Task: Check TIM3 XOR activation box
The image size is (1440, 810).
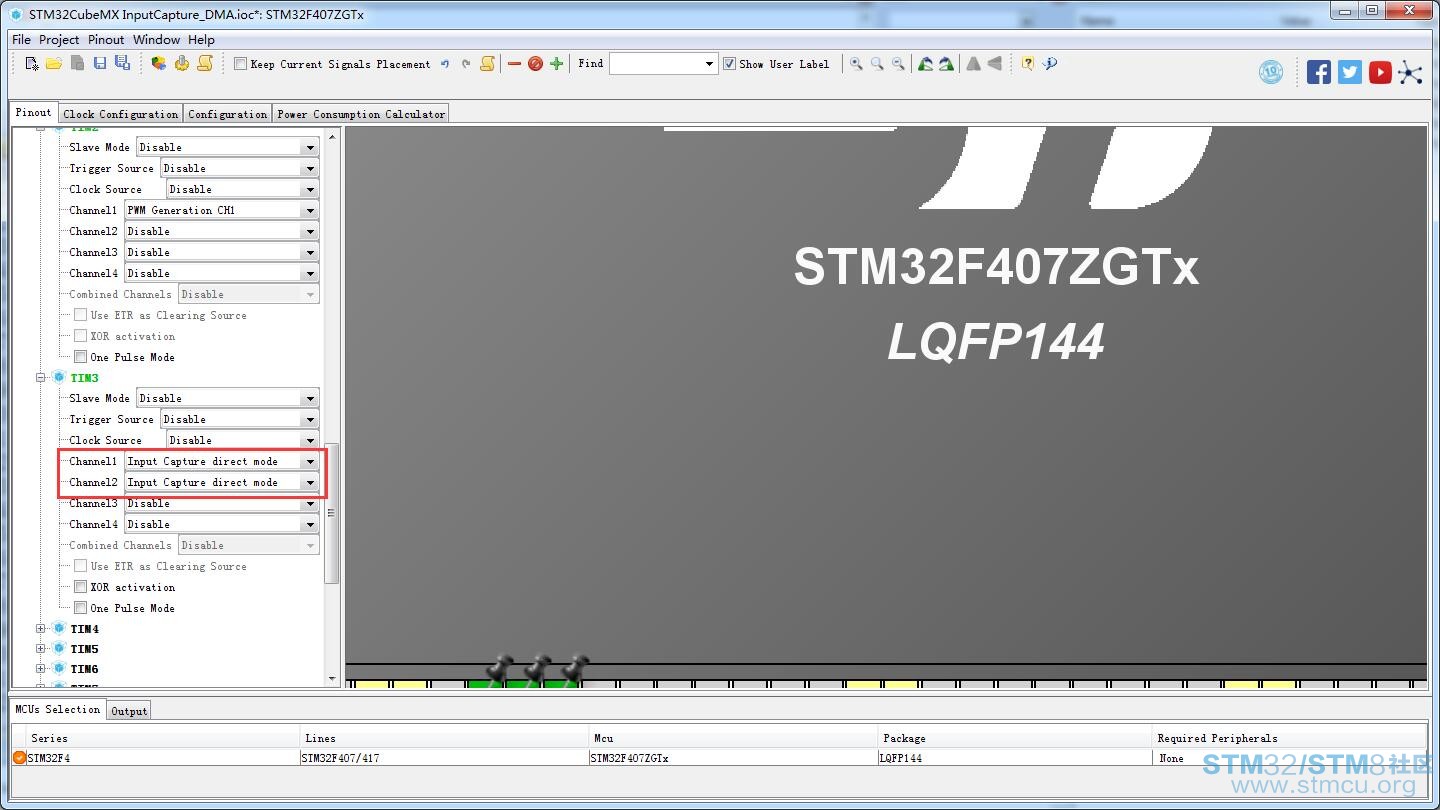Action: click(80, 587)
